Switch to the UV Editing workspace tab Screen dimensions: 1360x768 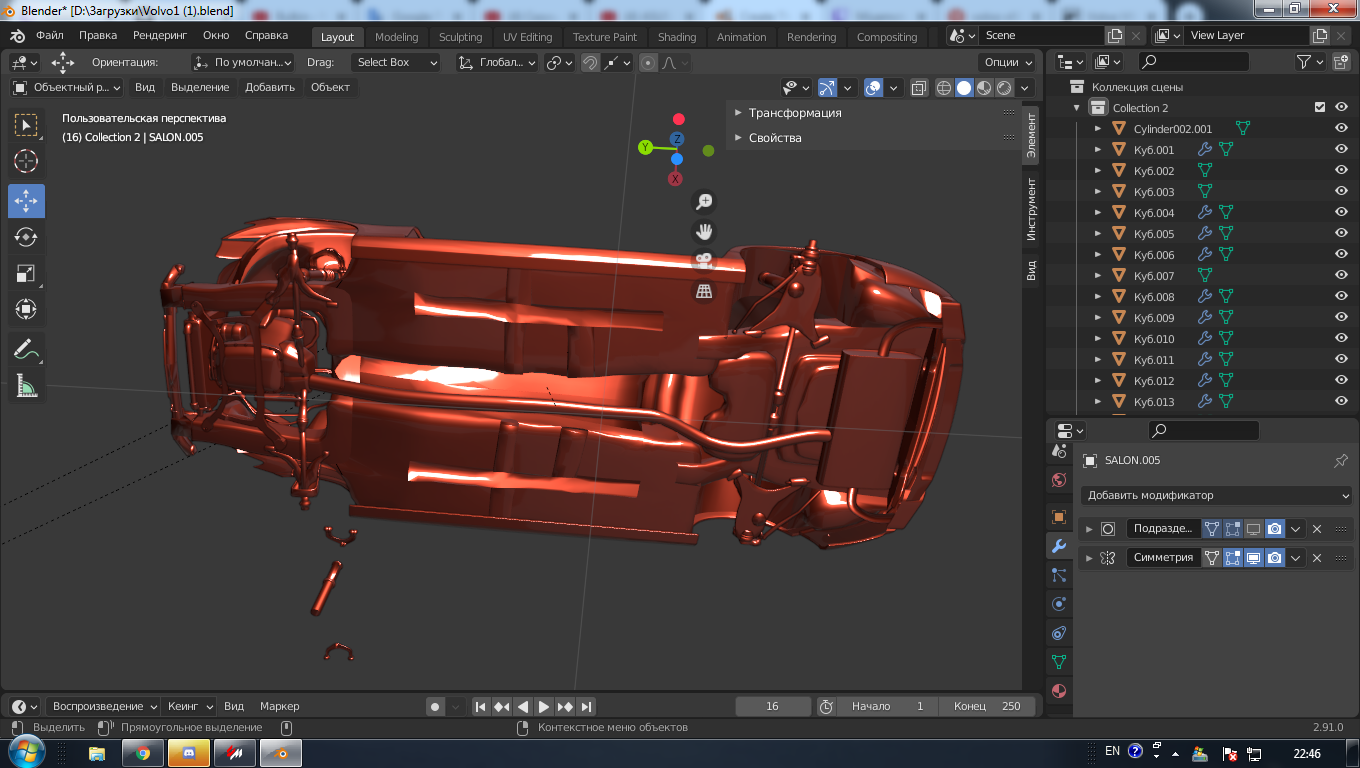[527, 37]
